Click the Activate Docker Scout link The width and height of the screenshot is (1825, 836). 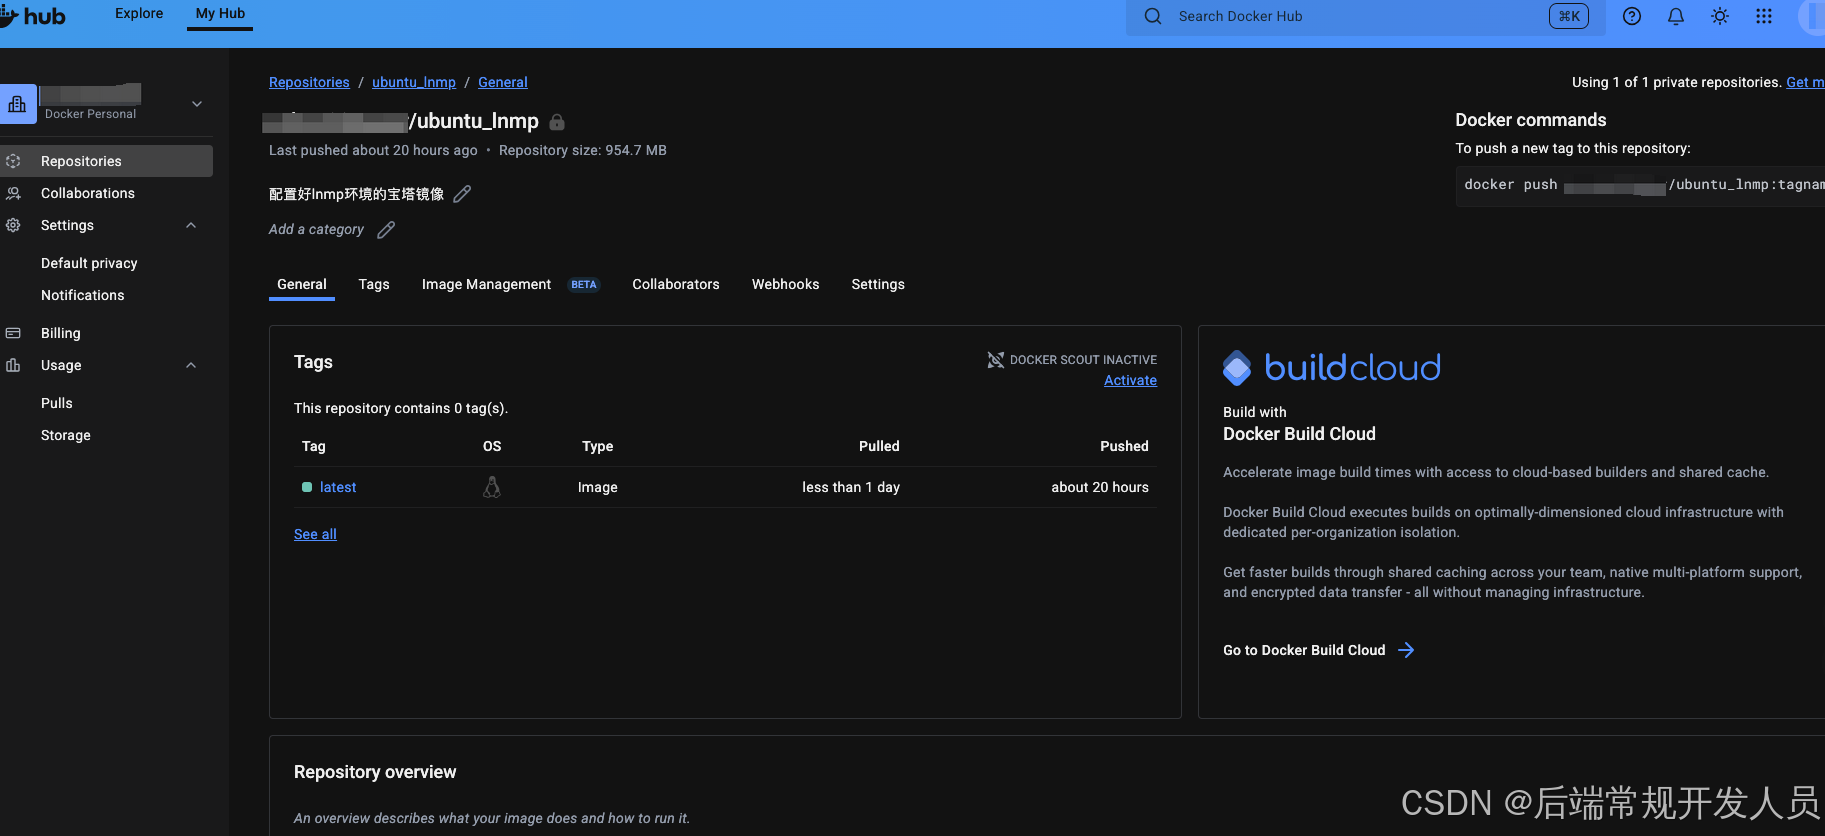(x=1130, y=380)
